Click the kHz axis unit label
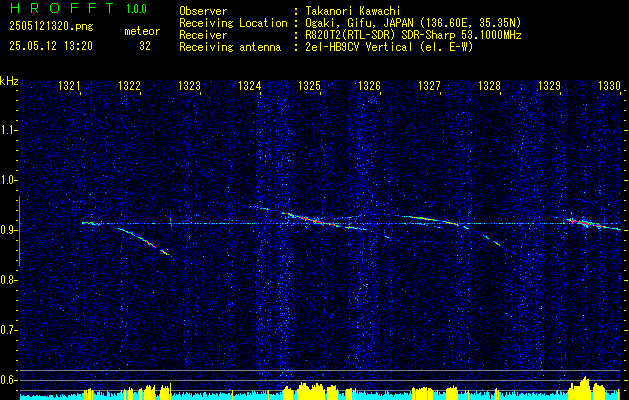Screen dimensions: 629x400 (x=9, y=81)
